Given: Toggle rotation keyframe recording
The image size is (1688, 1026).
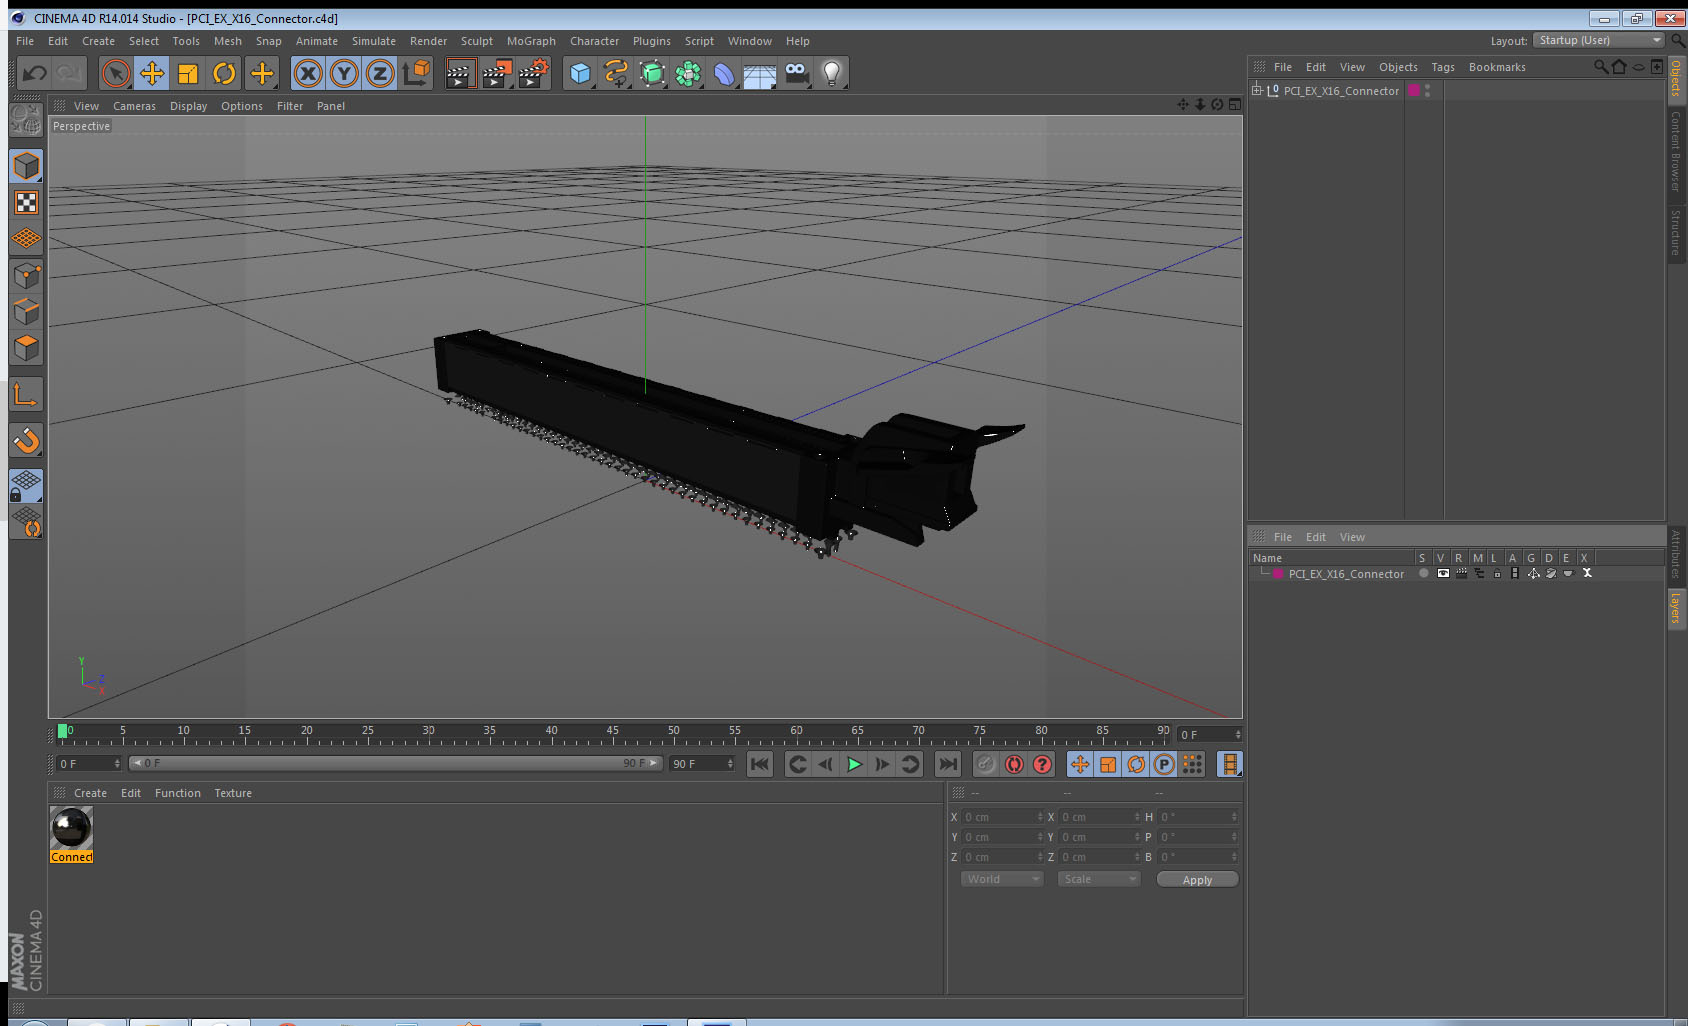Looking at the screenshot, I should tap(1136, 764).
